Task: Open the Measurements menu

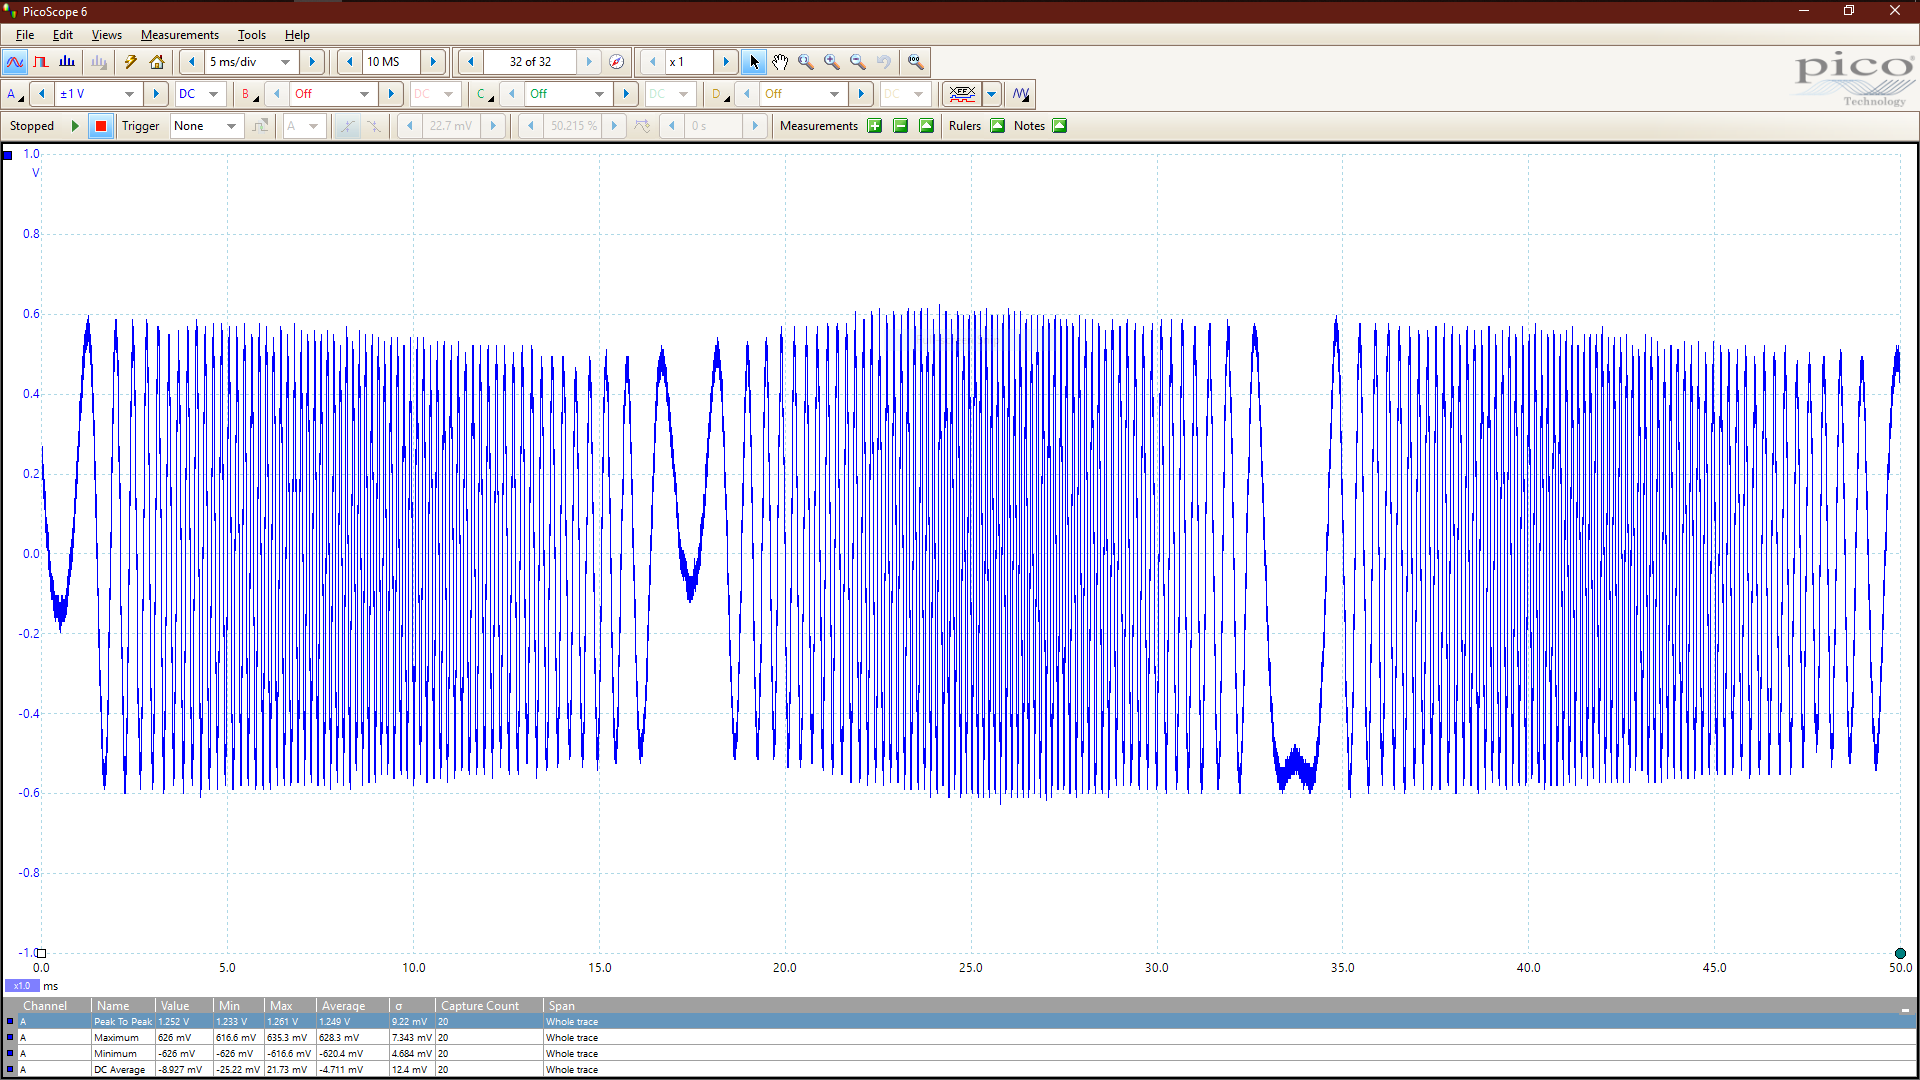Action: click(179, 35)
